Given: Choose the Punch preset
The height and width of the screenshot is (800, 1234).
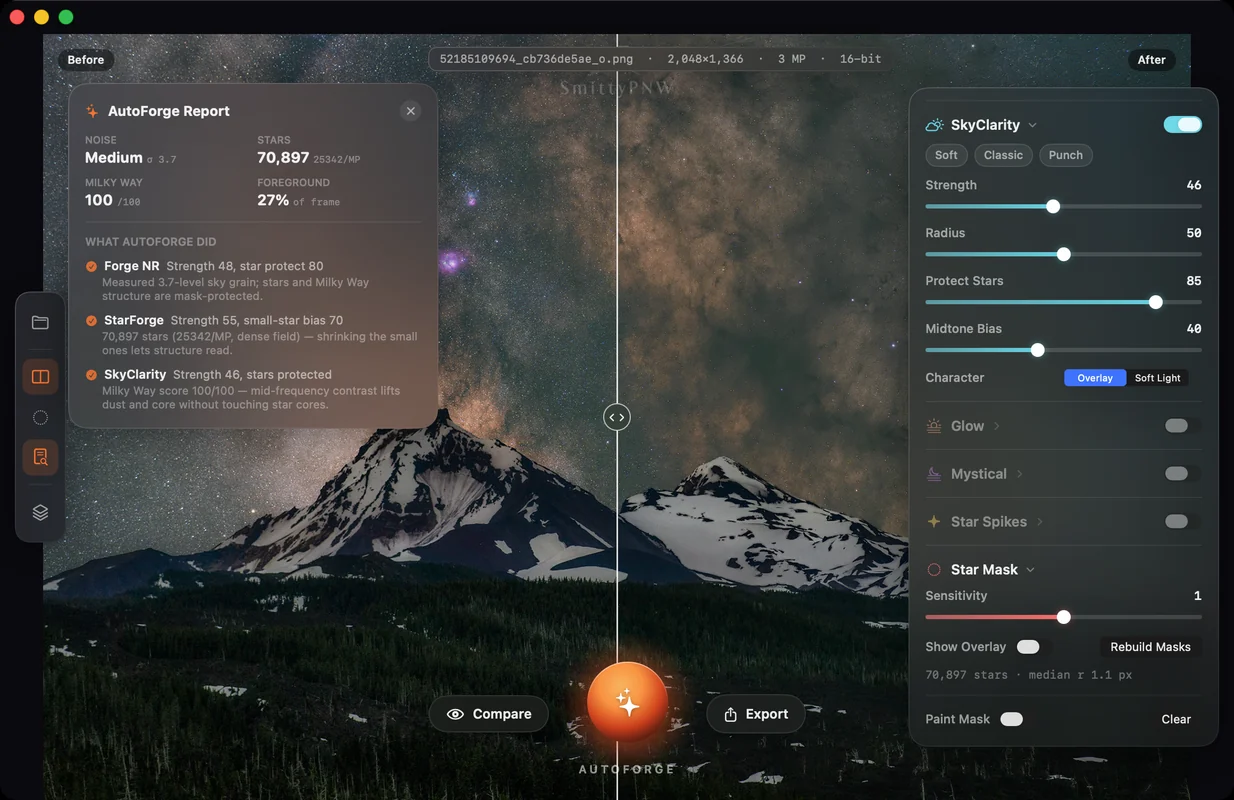Looking at the screenshot, I should 1066,155.
